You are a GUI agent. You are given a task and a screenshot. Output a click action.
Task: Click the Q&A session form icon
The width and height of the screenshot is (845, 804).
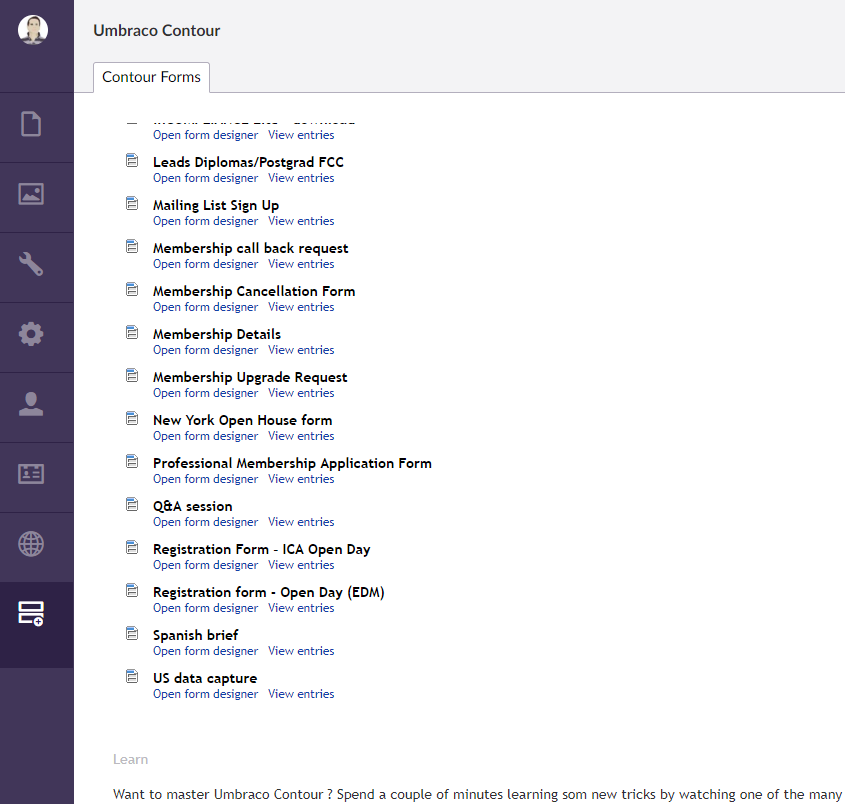pyautogui.click(x=132, y=504)
